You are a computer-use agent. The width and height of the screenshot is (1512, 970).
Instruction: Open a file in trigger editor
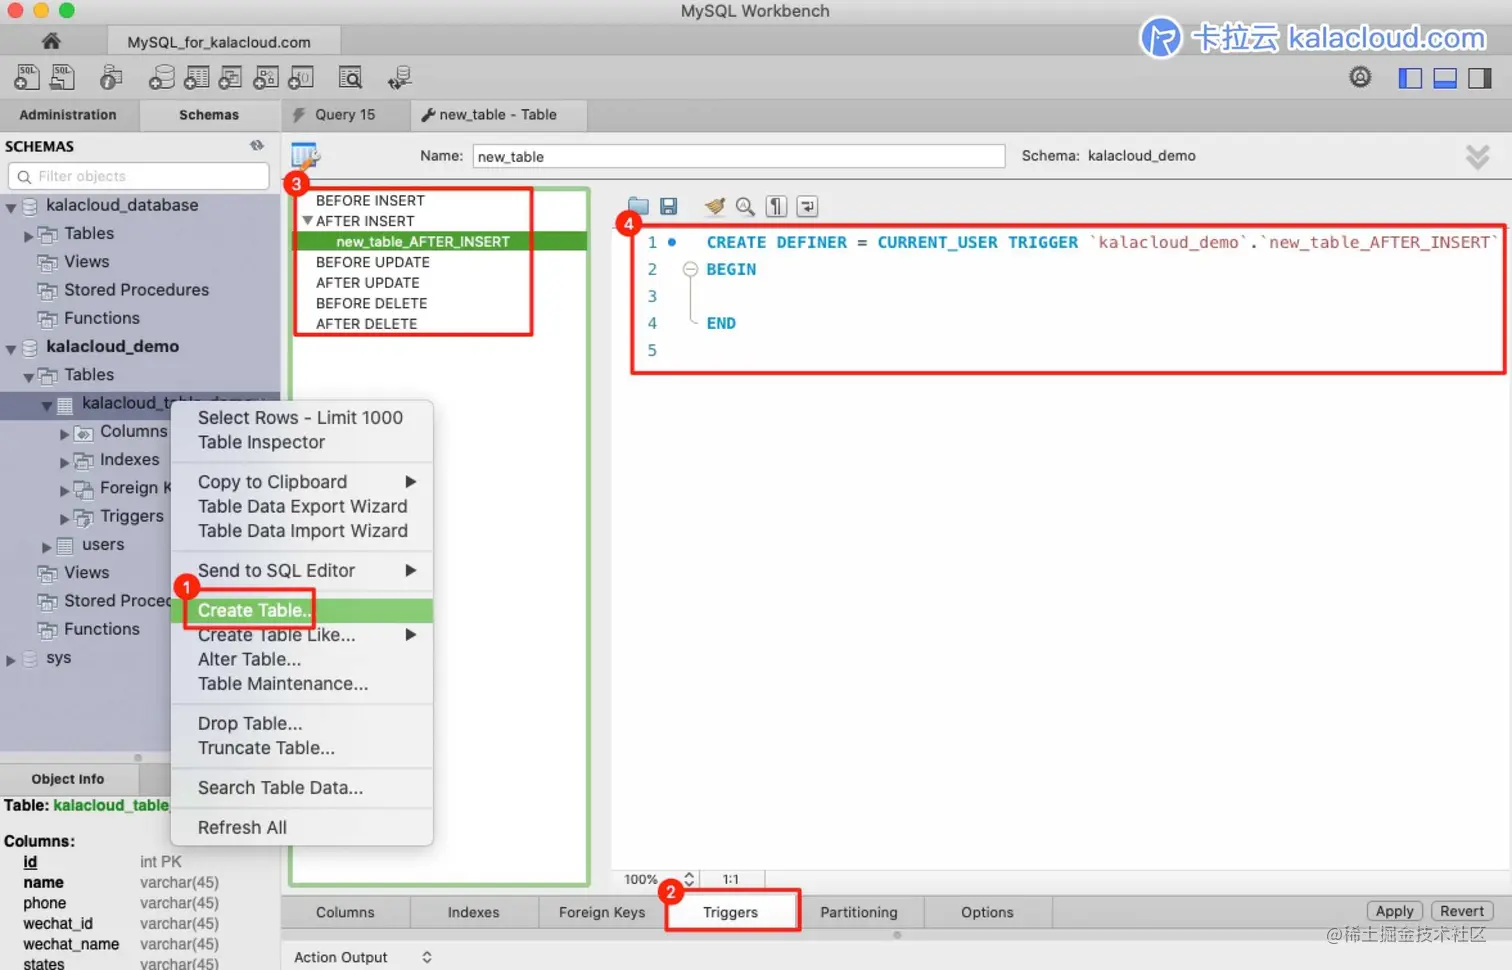pyautogui.click(x=638, y=206)
